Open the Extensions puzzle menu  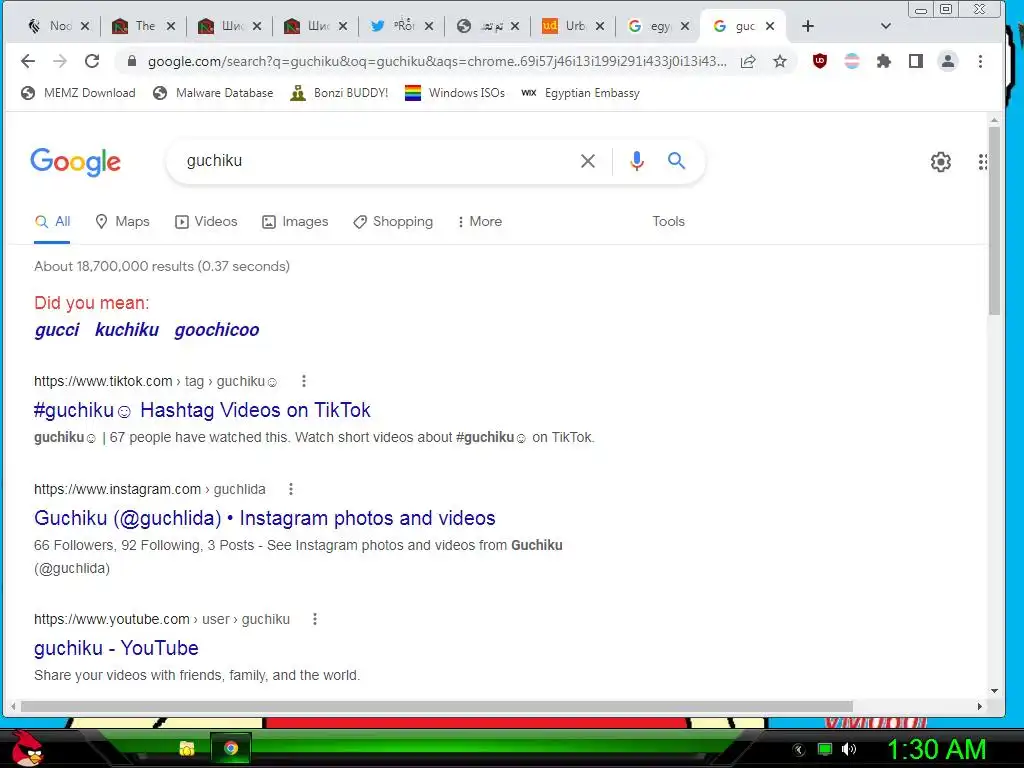point(884,61)
